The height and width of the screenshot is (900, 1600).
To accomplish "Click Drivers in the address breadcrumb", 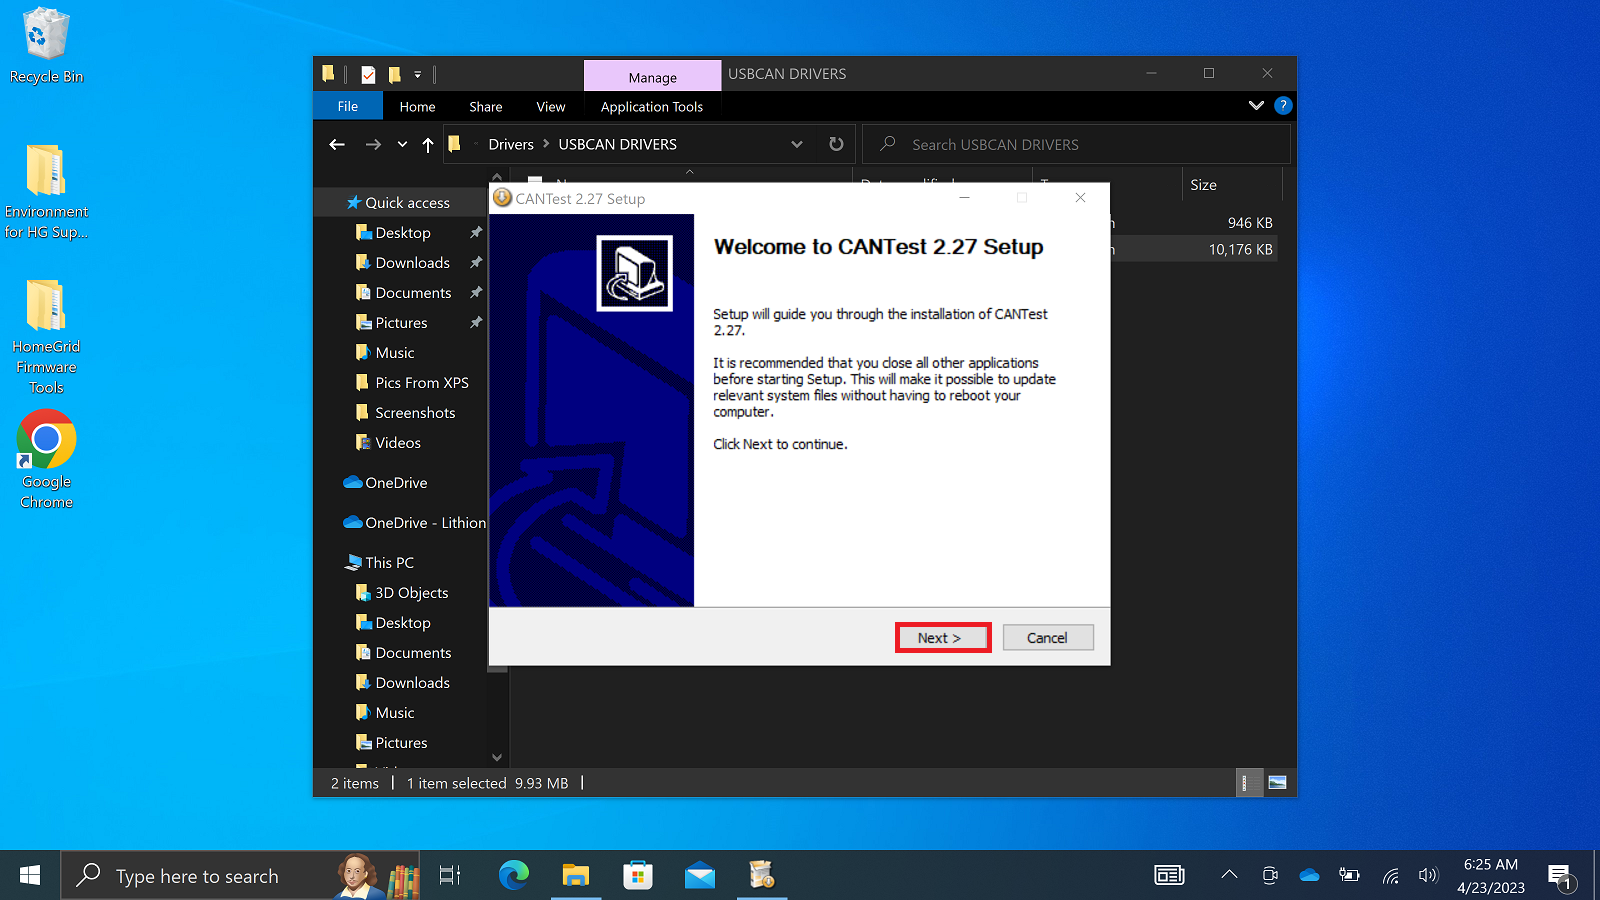I will tap(511, 144).
